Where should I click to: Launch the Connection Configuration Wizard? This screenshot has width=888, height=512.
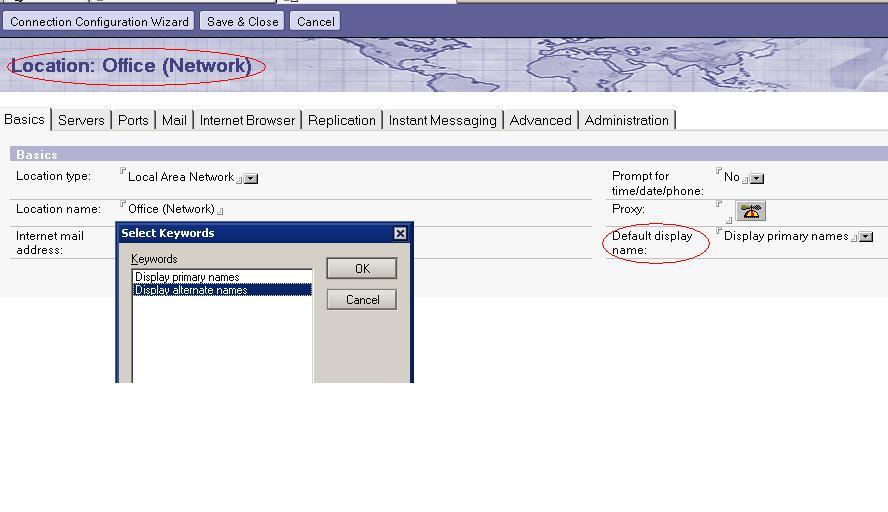point(99,21)
